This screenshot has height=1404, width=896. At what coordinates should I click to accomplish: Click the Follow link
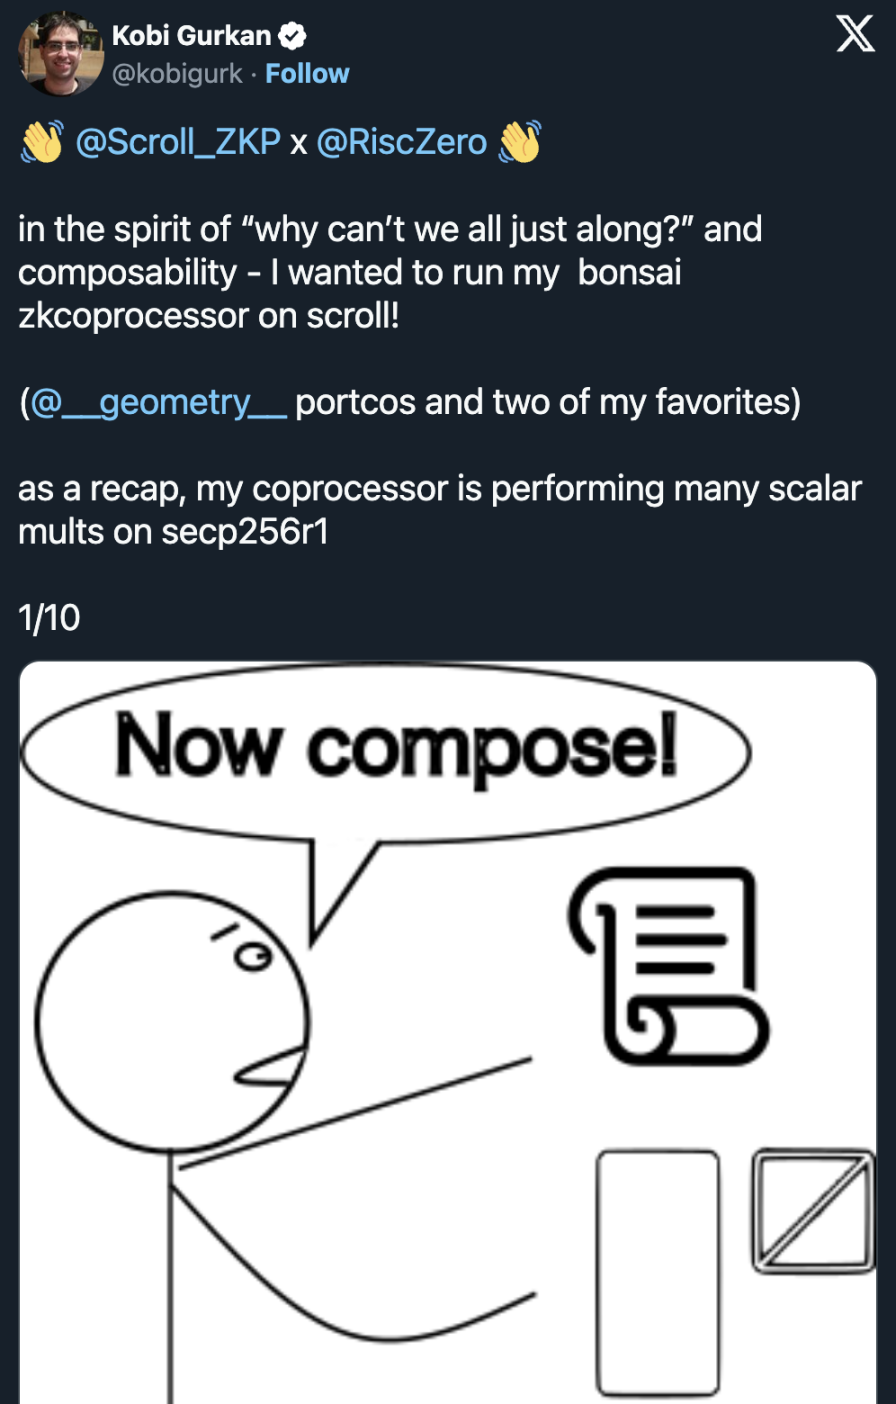point(307,74)
